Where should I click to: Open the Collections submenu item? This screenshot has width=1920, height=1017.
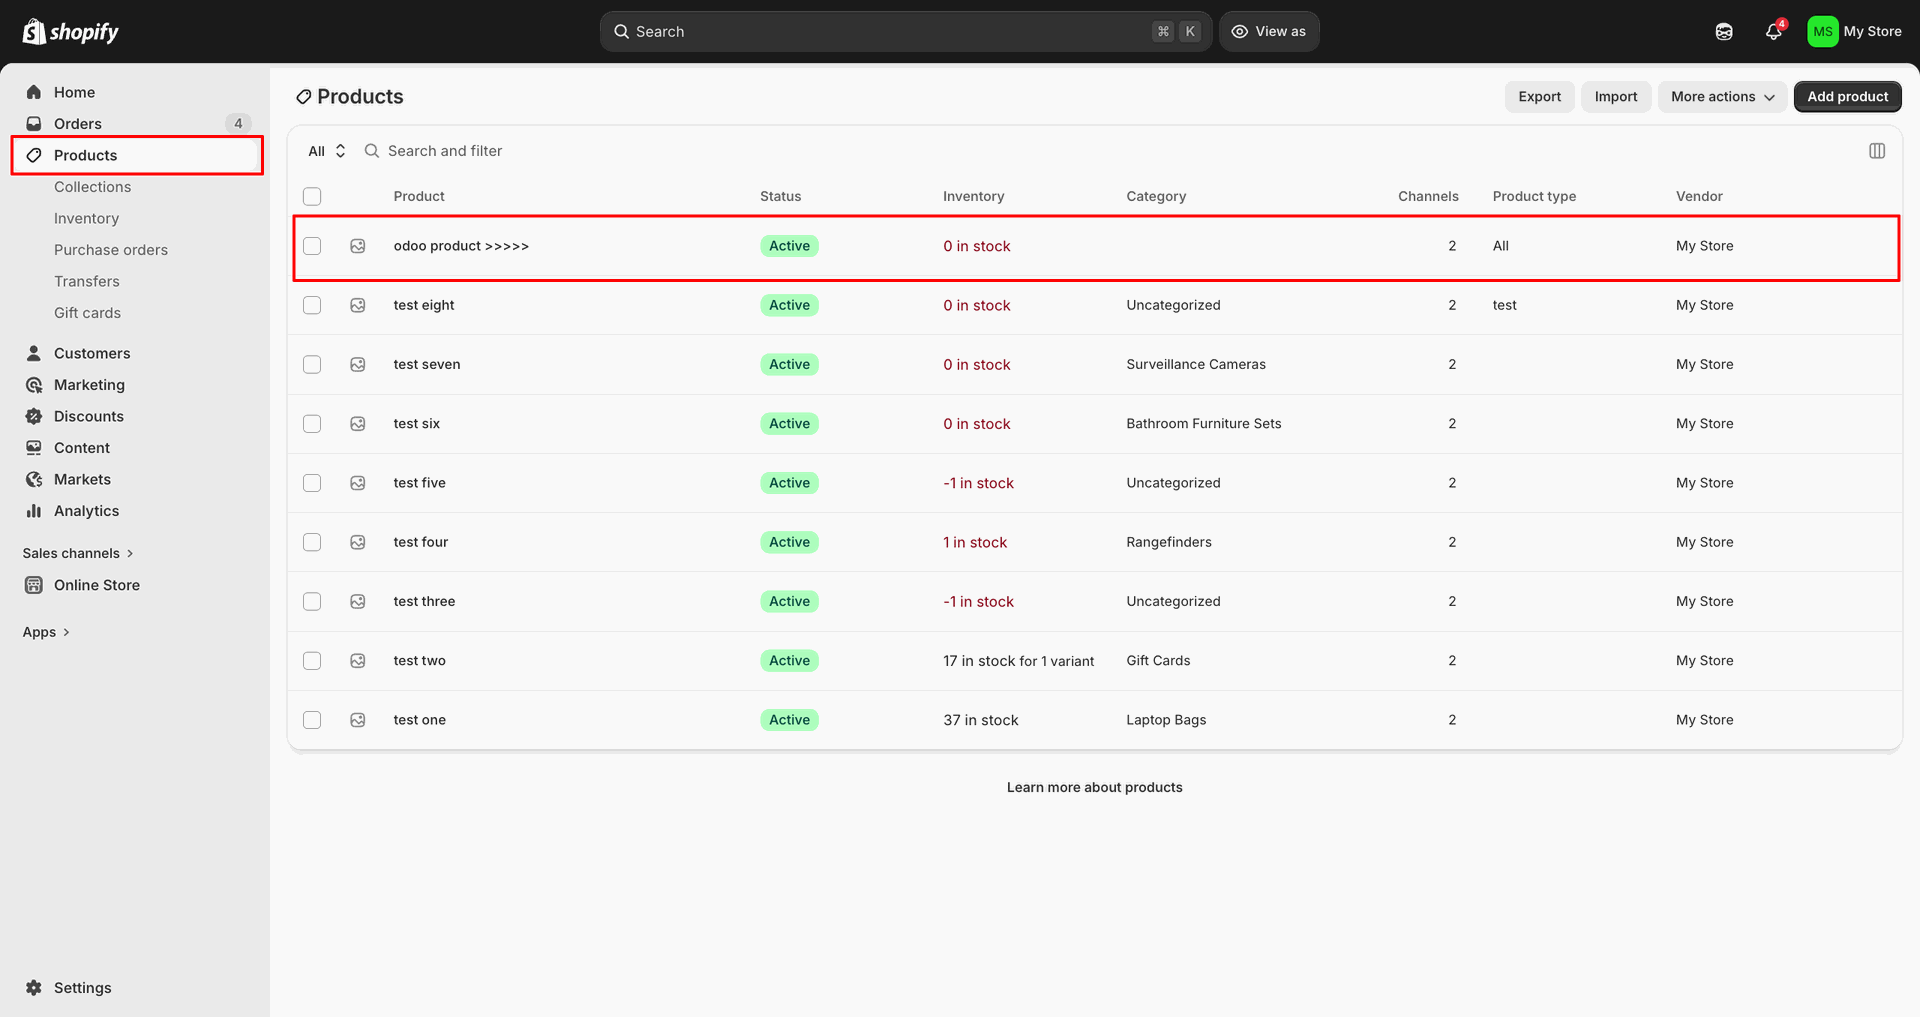coord(93,187)
